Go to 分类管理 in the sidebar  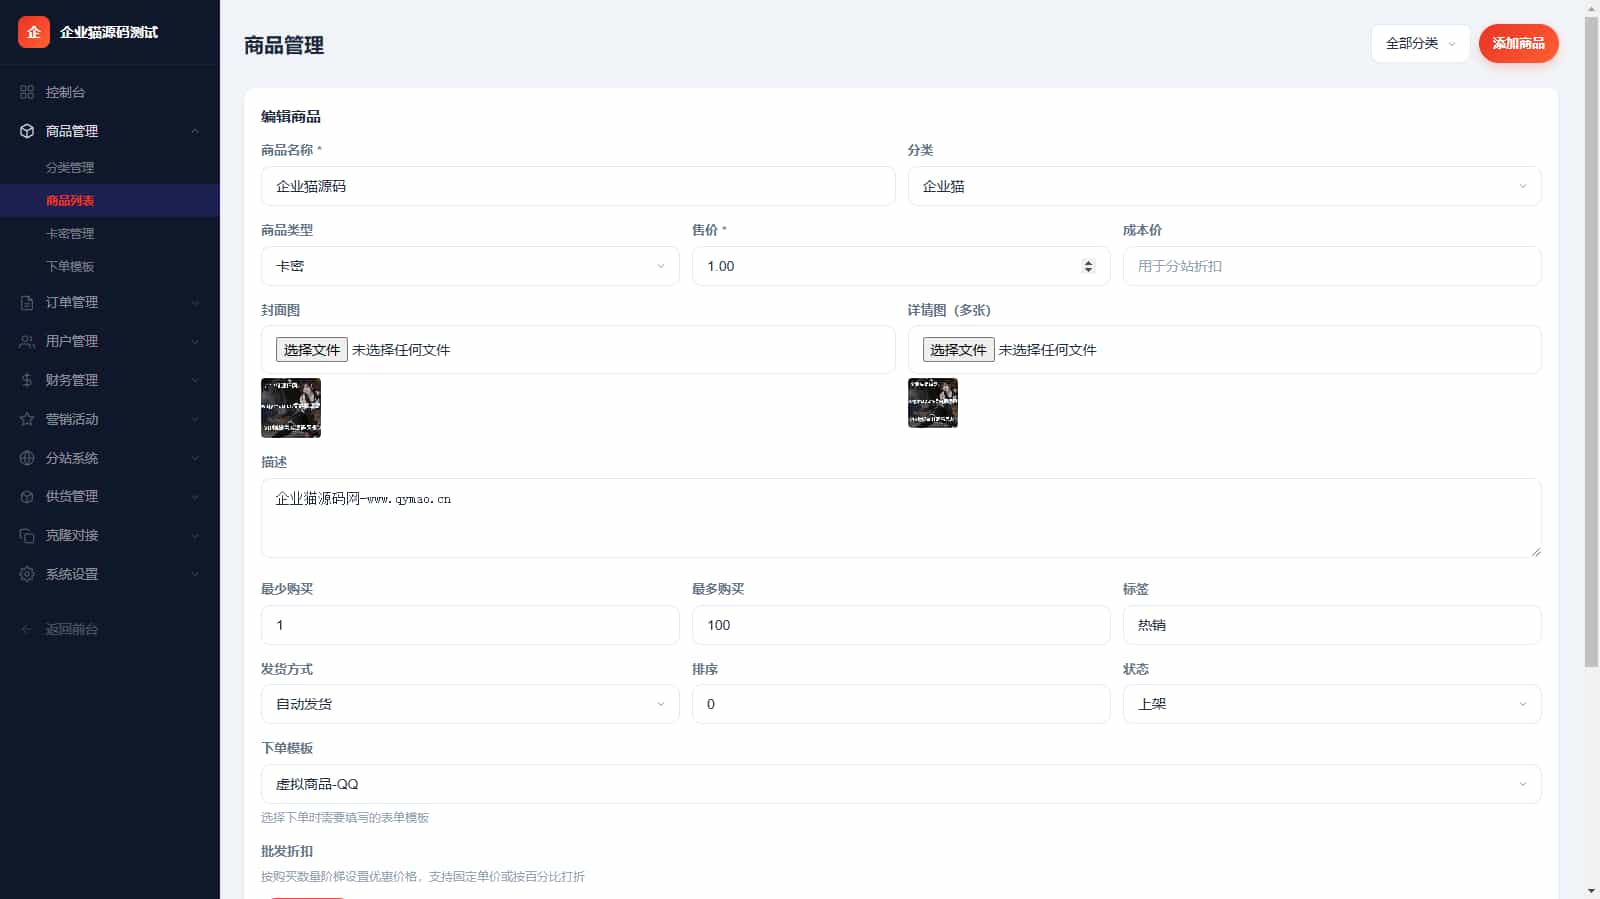click(x=70, y=168)
